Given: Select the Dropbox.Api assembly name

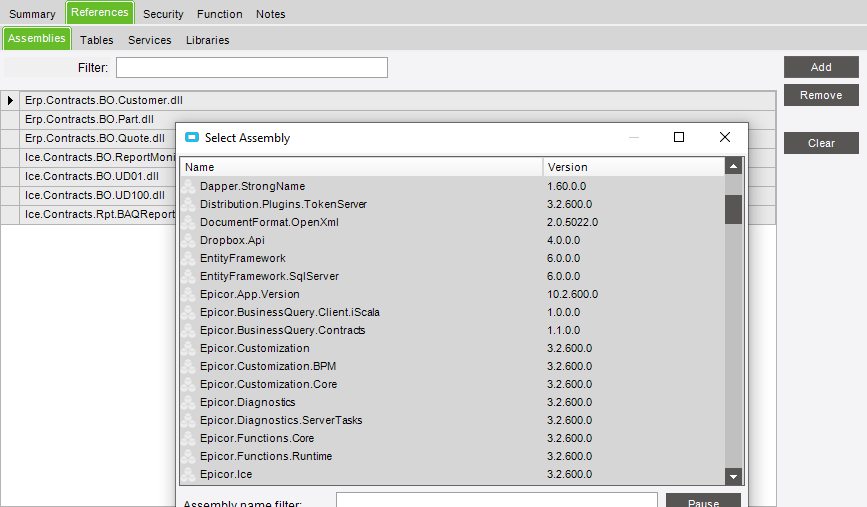Looking at the screenshot, I should point(232,241).
